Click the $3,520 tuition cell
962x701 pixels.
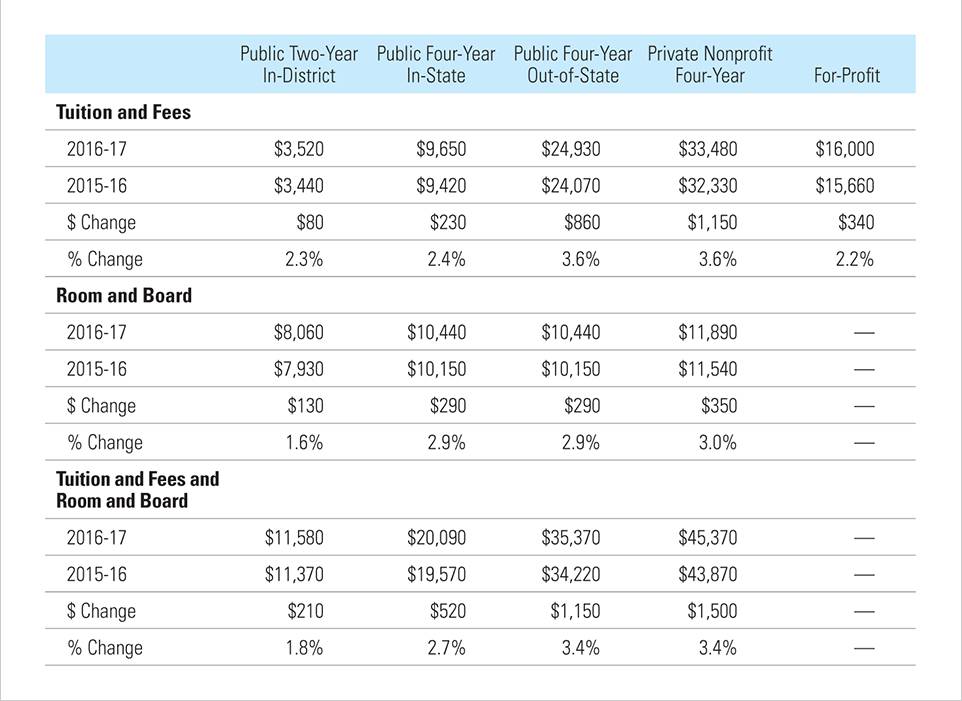(x=299, y=148)
